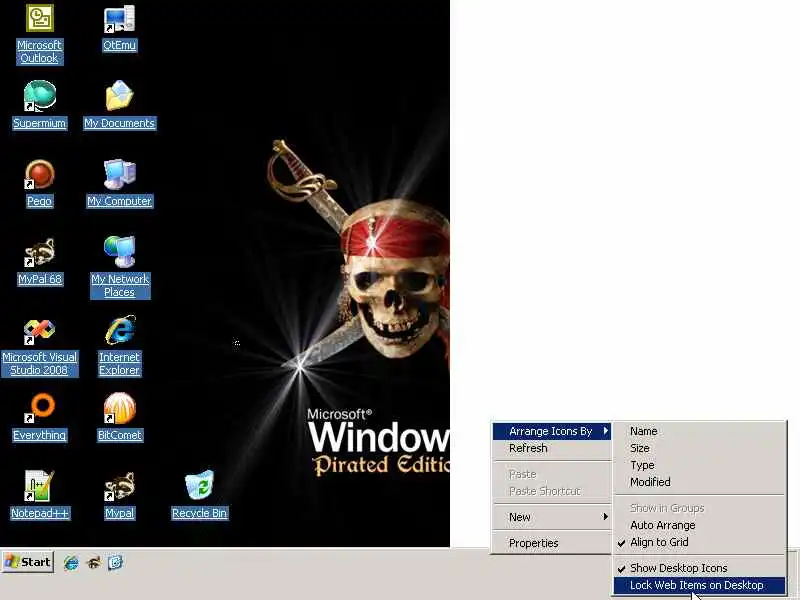Launch Internet Explorer from Quick Launch bar

coord(71,562)
